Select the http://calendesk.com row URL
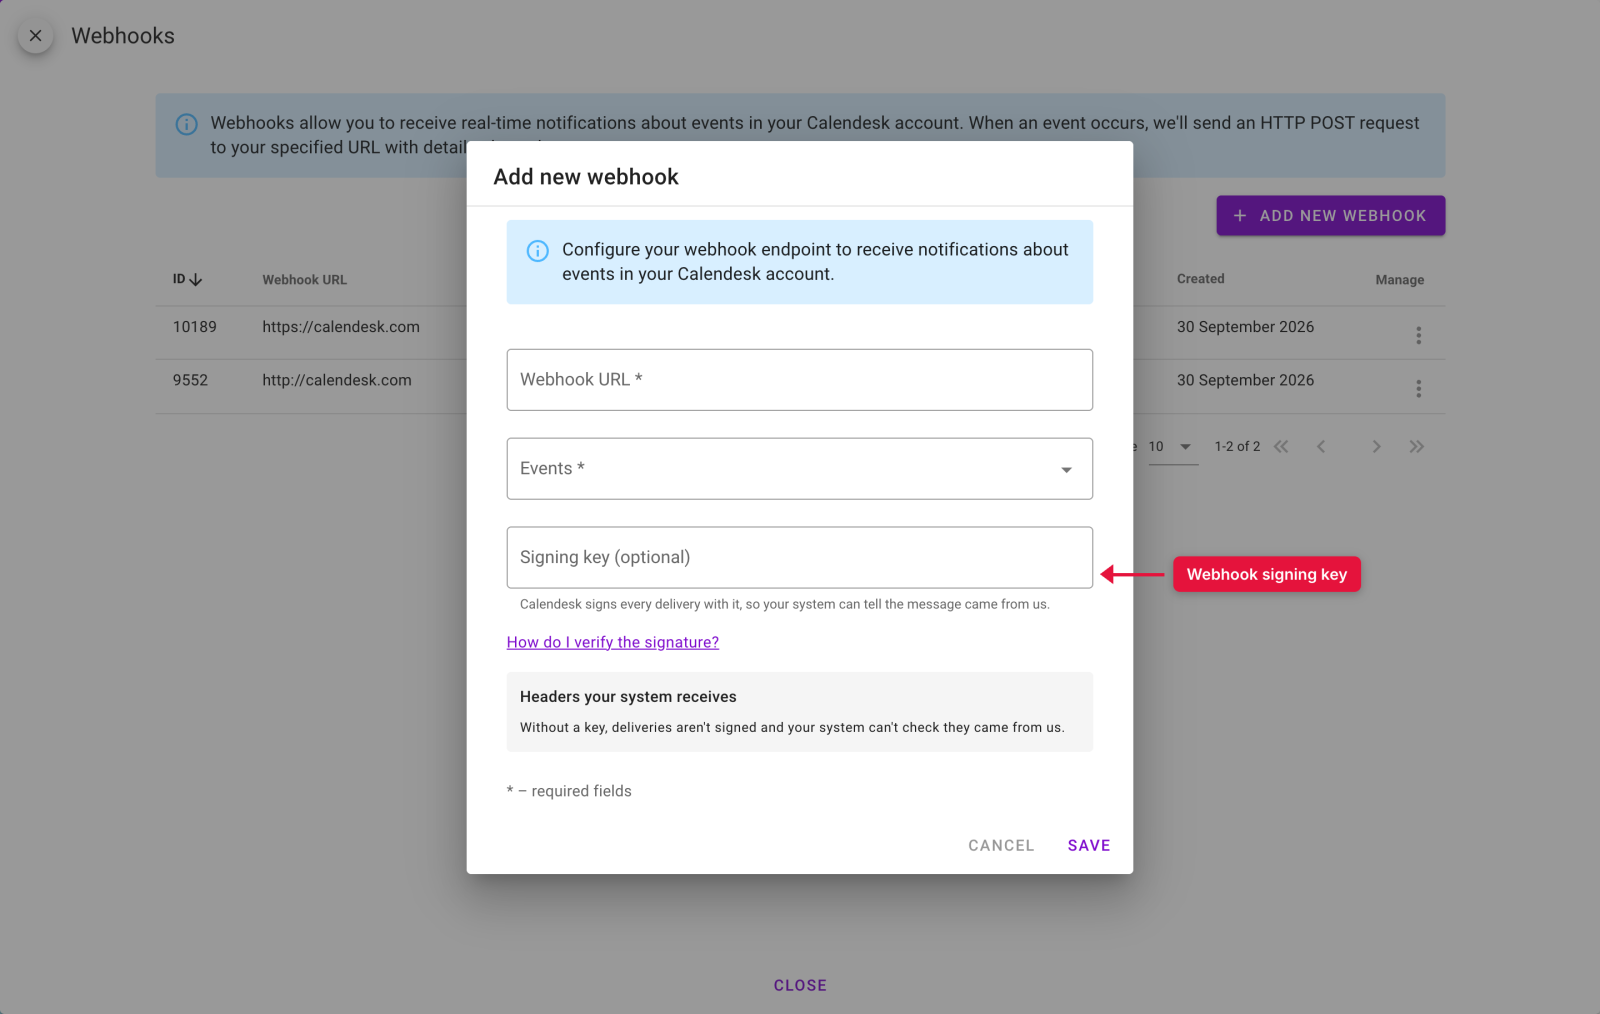1600x1014 pixels. tap(337, 380)
